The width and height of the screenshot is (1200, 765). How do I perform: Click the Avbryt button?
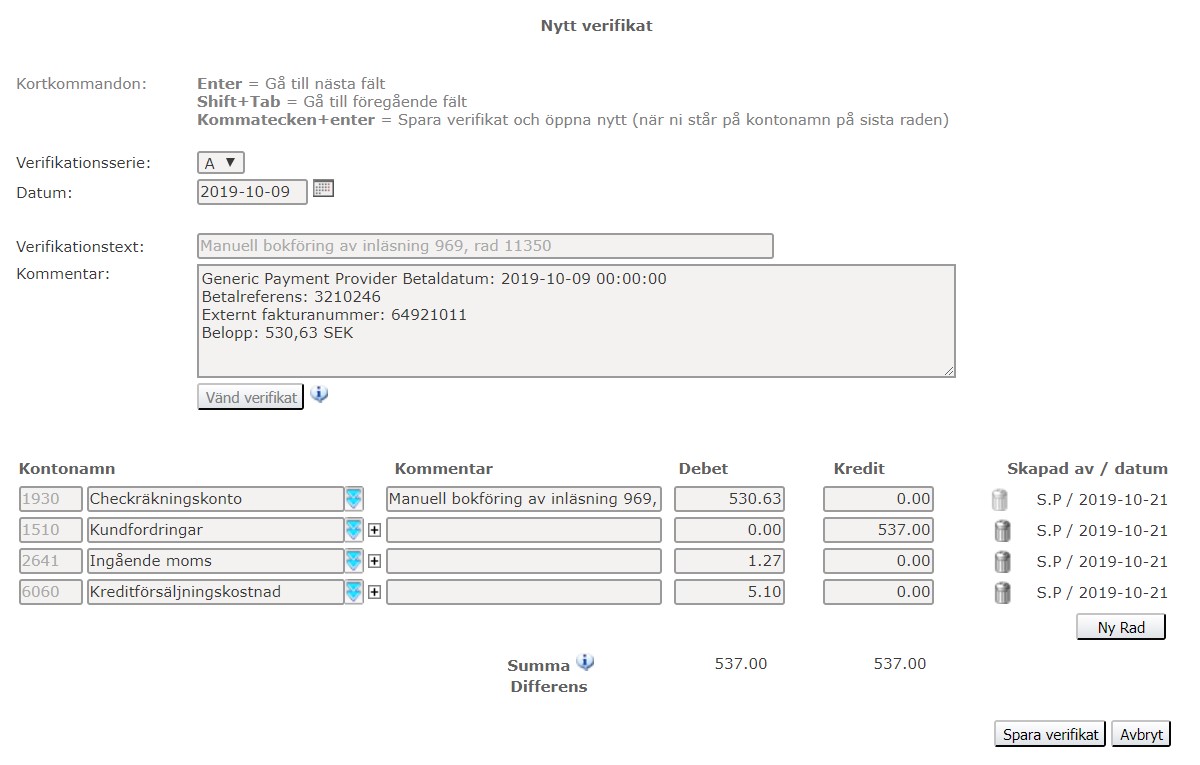click(1140, 734)
